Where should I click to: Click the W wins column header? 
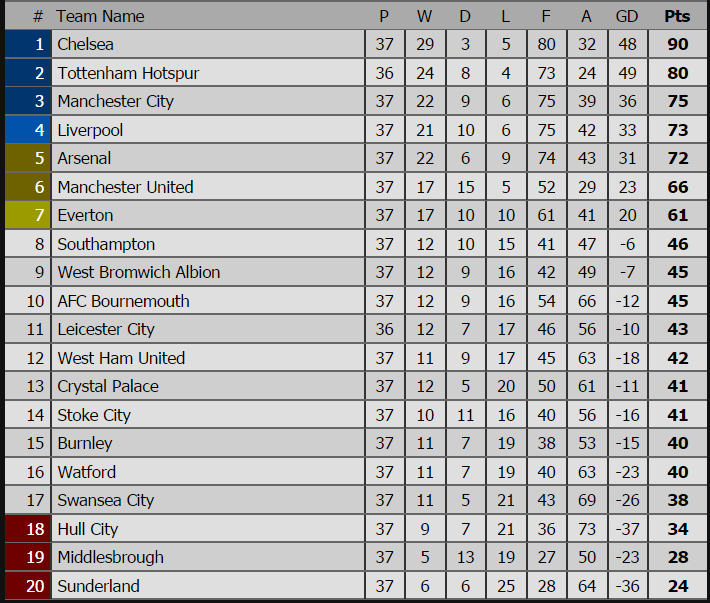point(424,16)
